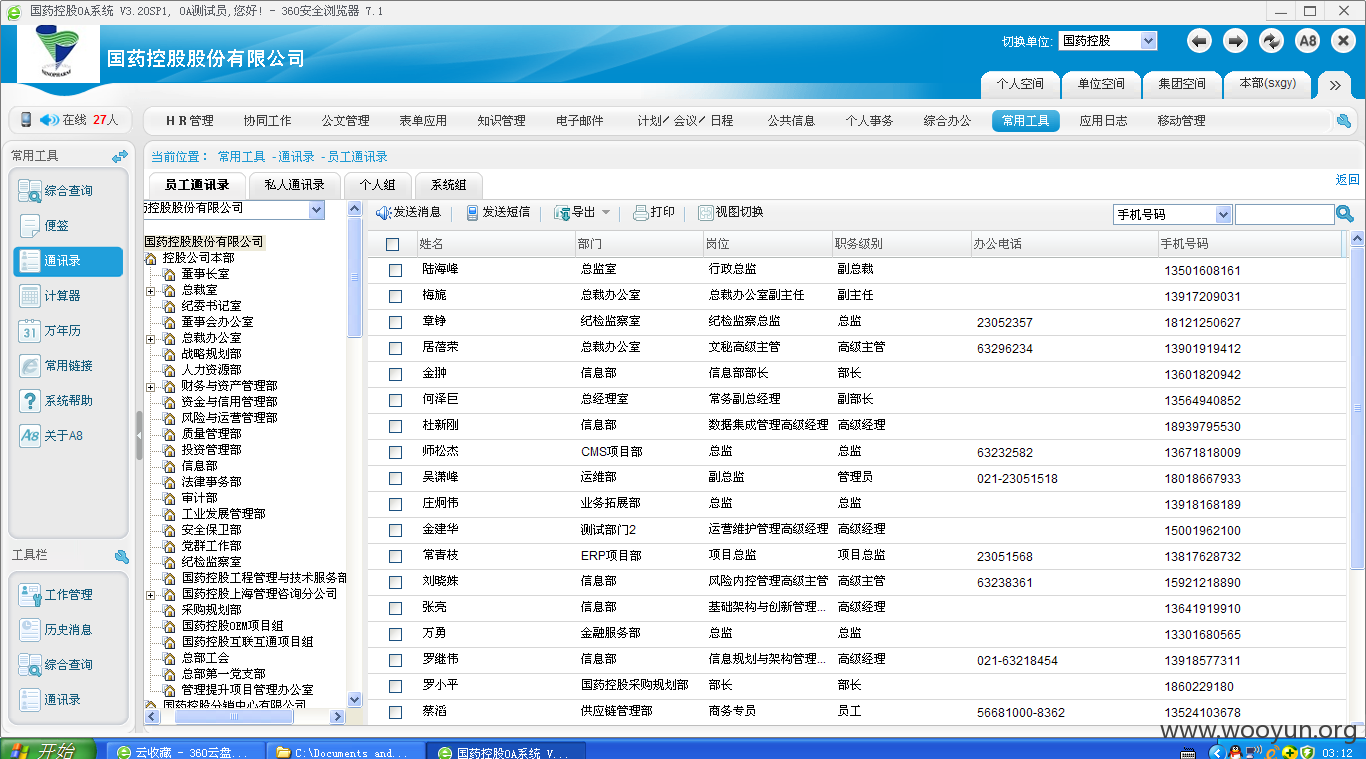Click the 发送消息 speaker toolbar item

(x=408, y=213)
